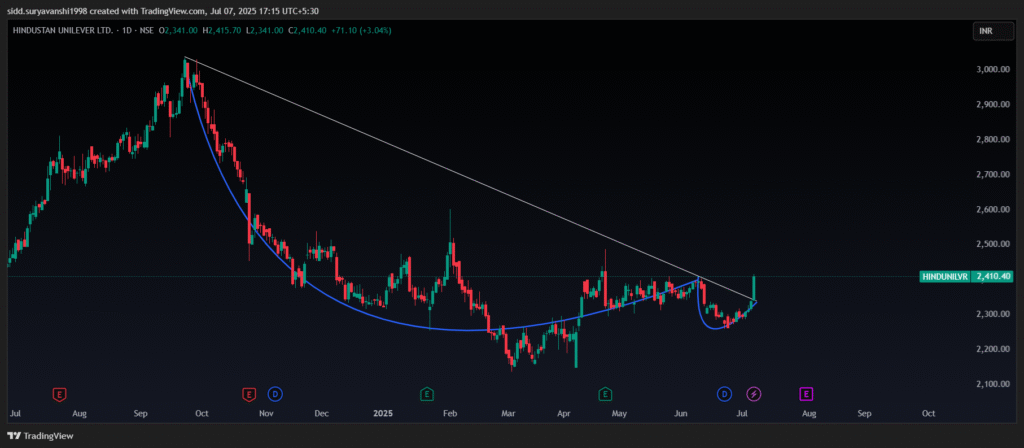Click the 2,800.00 price axis label
Viewport: 1024px width, 448px height.
point(993,140)
